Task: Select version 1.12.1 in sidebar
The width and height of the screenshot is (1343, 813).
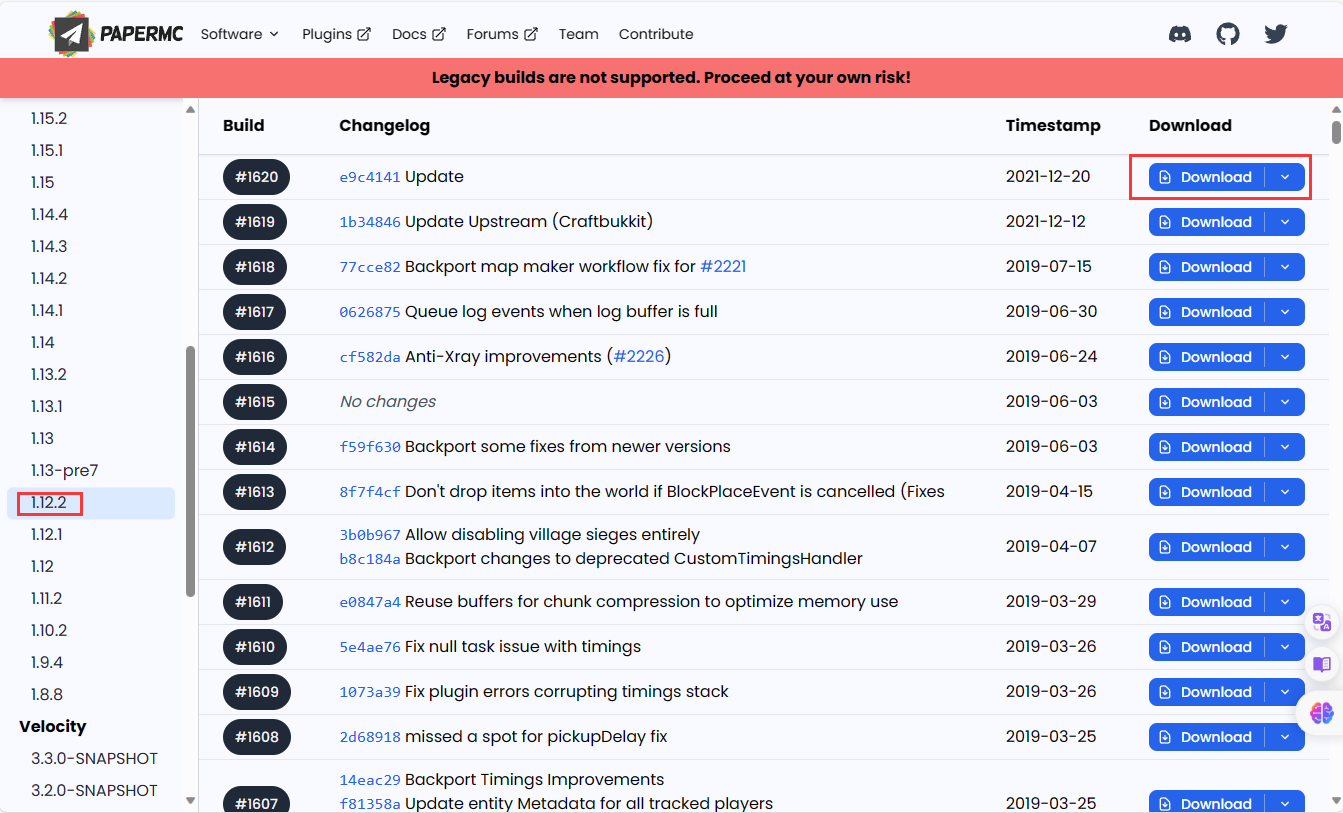Action: (91, 534)
